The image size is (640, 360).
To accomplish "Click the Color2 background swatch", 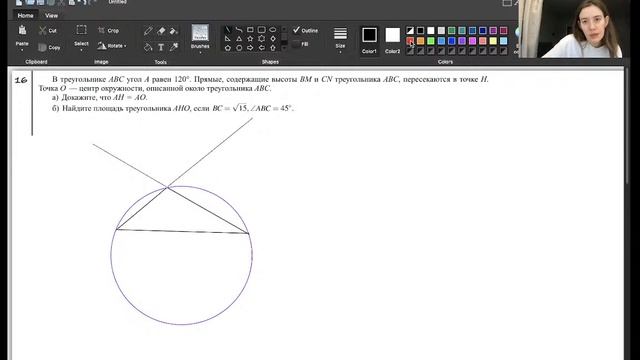I will (393, 35).
